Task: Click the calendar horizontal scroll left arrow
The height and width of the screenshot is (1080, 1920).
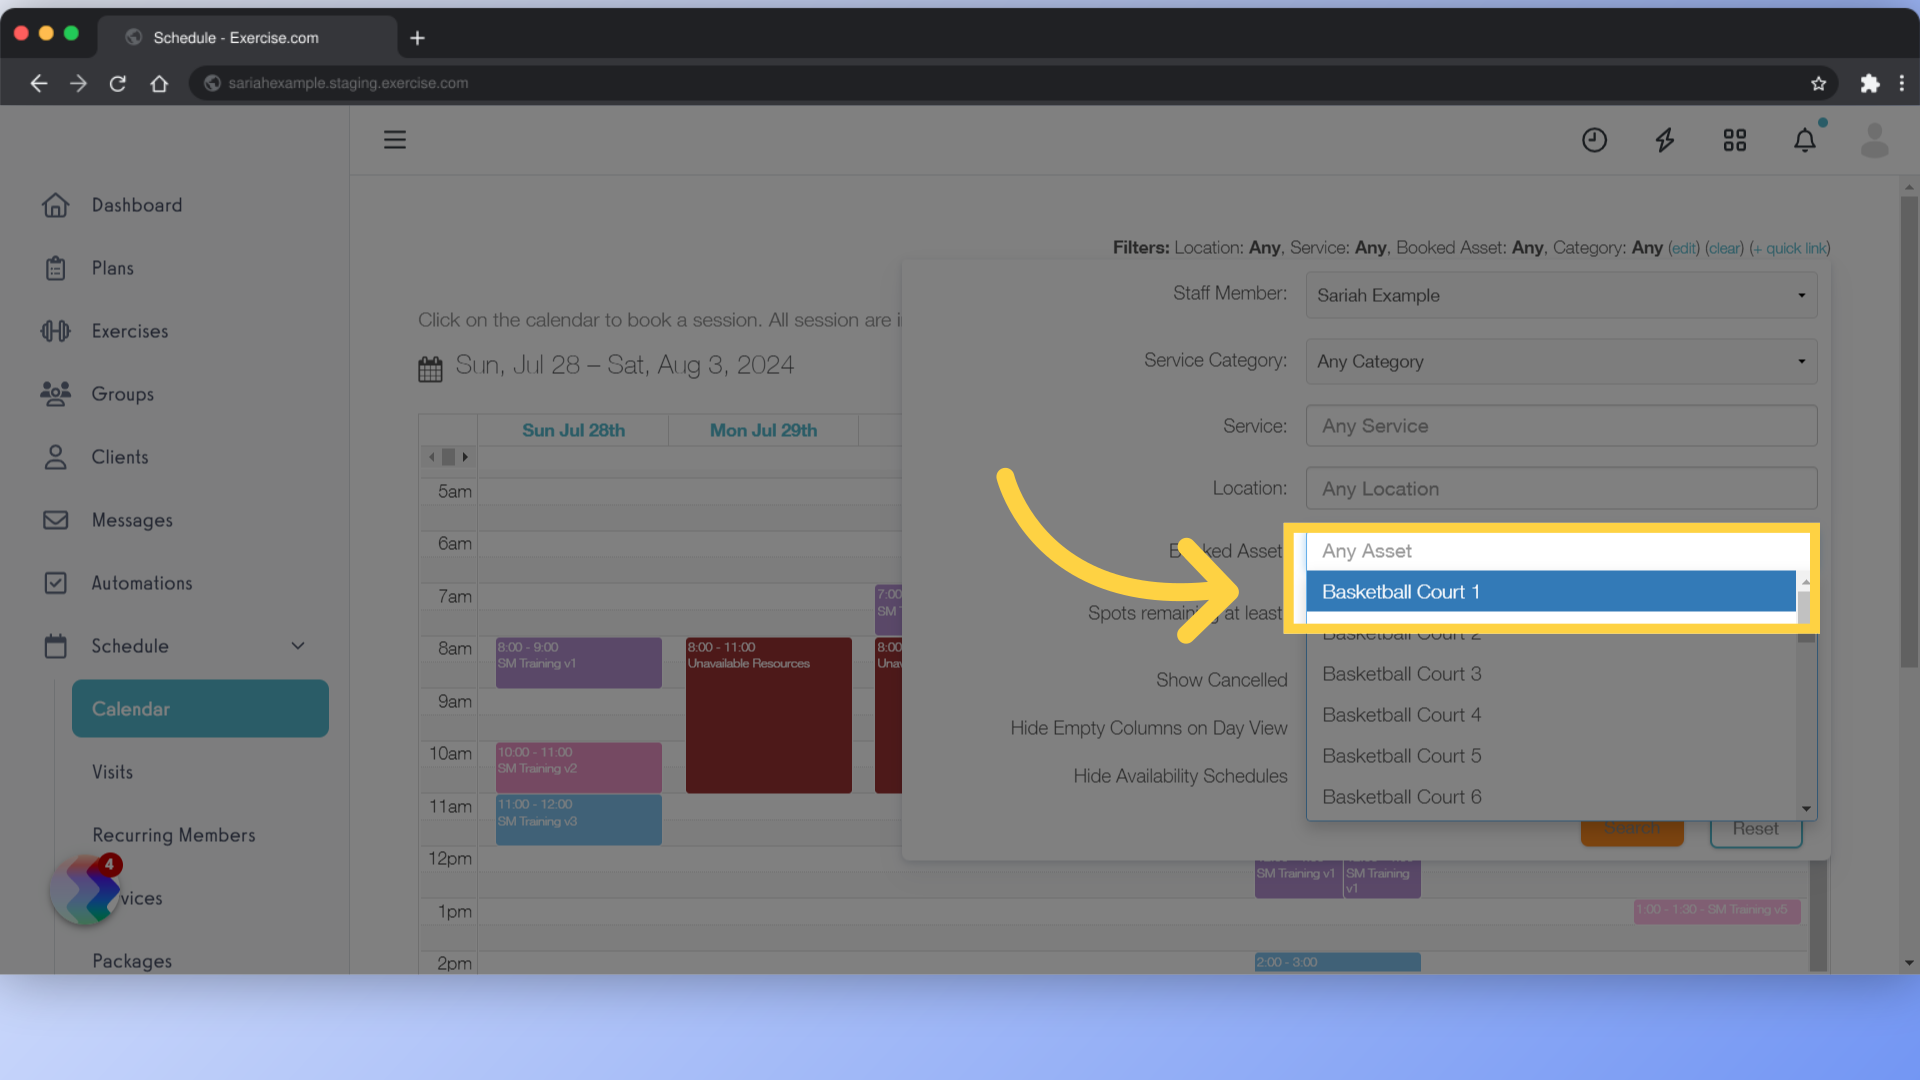Action: pos(432,457)
